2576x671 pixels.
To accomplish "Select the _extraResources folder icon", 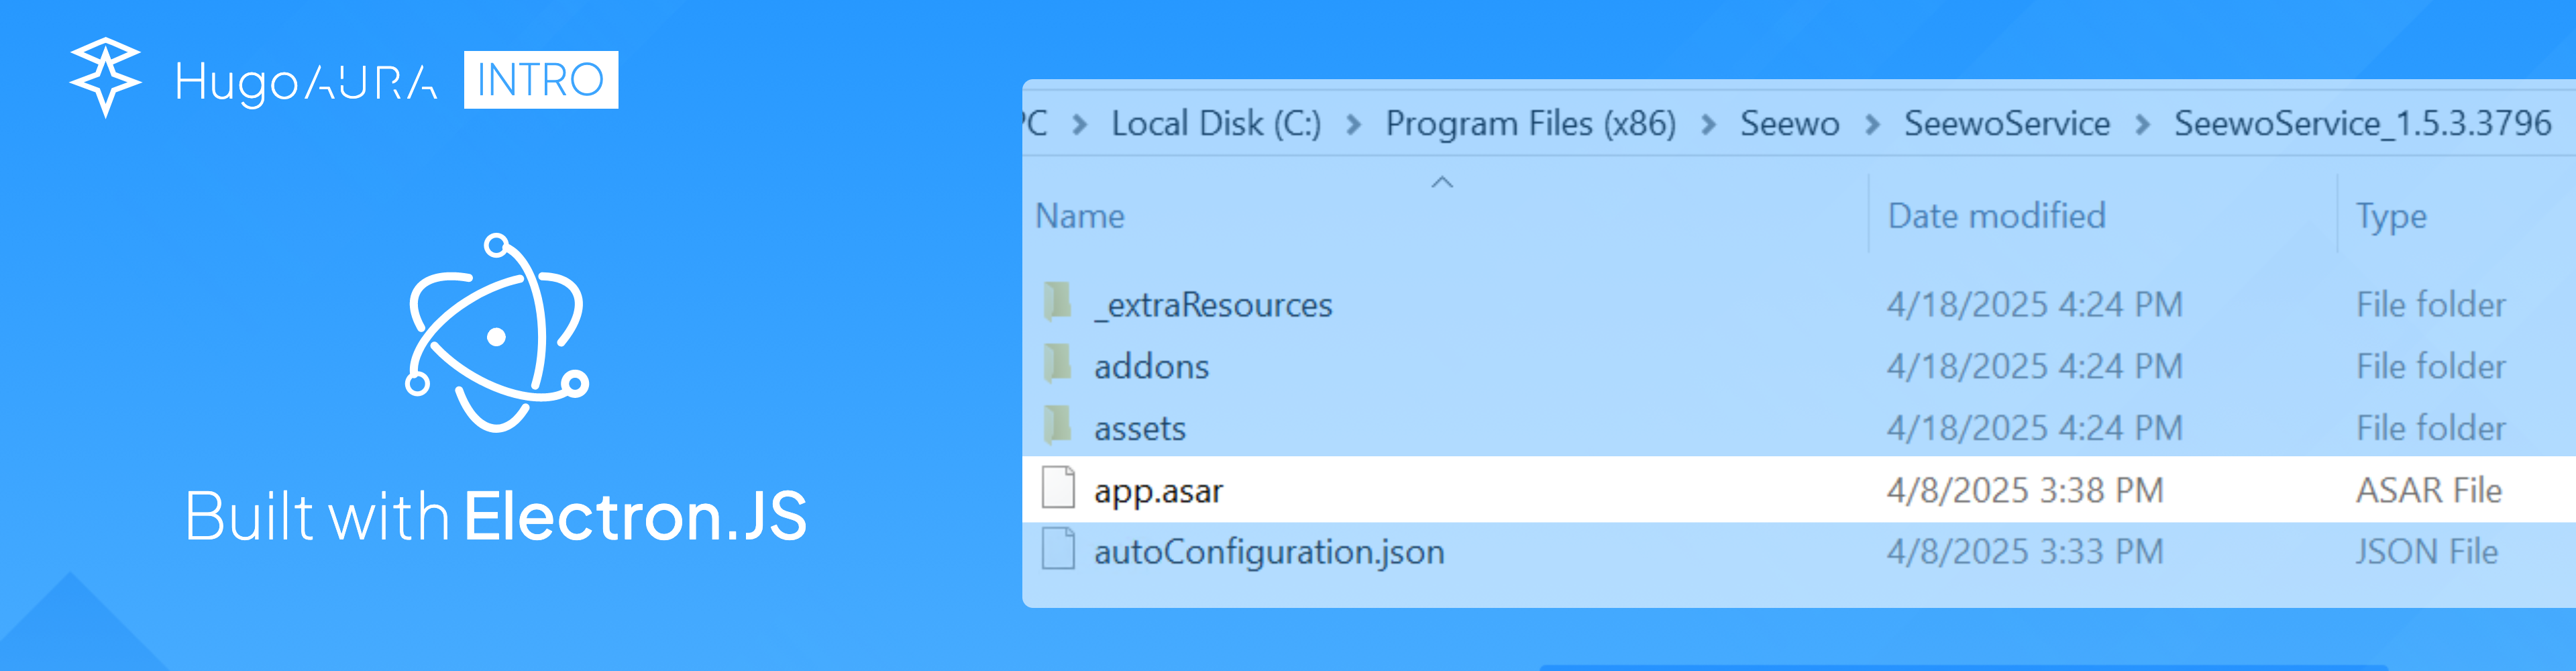I will (x=1057, y=302).
